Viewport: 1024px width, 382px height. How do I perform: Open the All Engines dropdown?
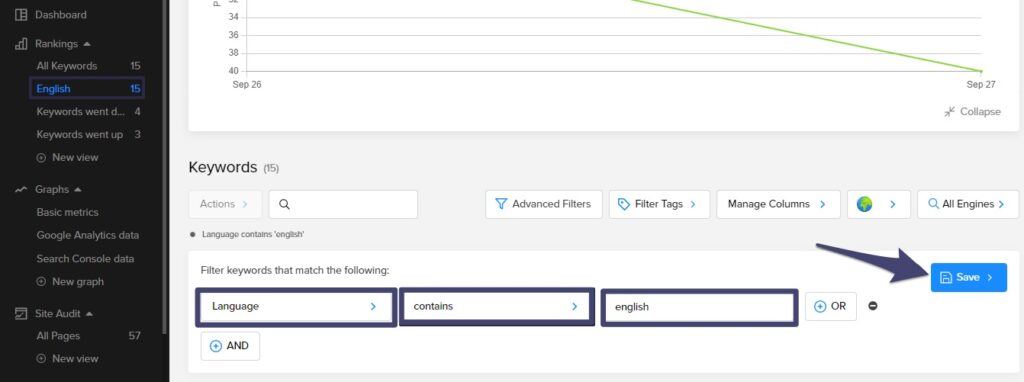968,204
